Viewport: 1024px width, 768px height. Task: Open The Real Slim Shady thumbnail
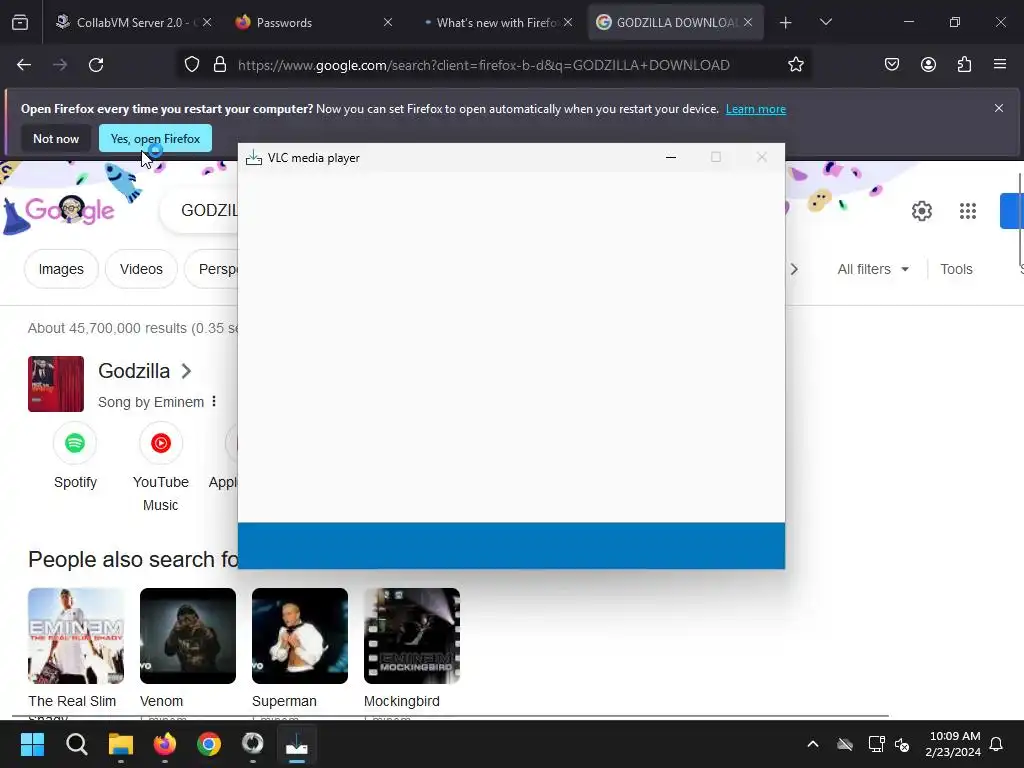tap(76, 635)
